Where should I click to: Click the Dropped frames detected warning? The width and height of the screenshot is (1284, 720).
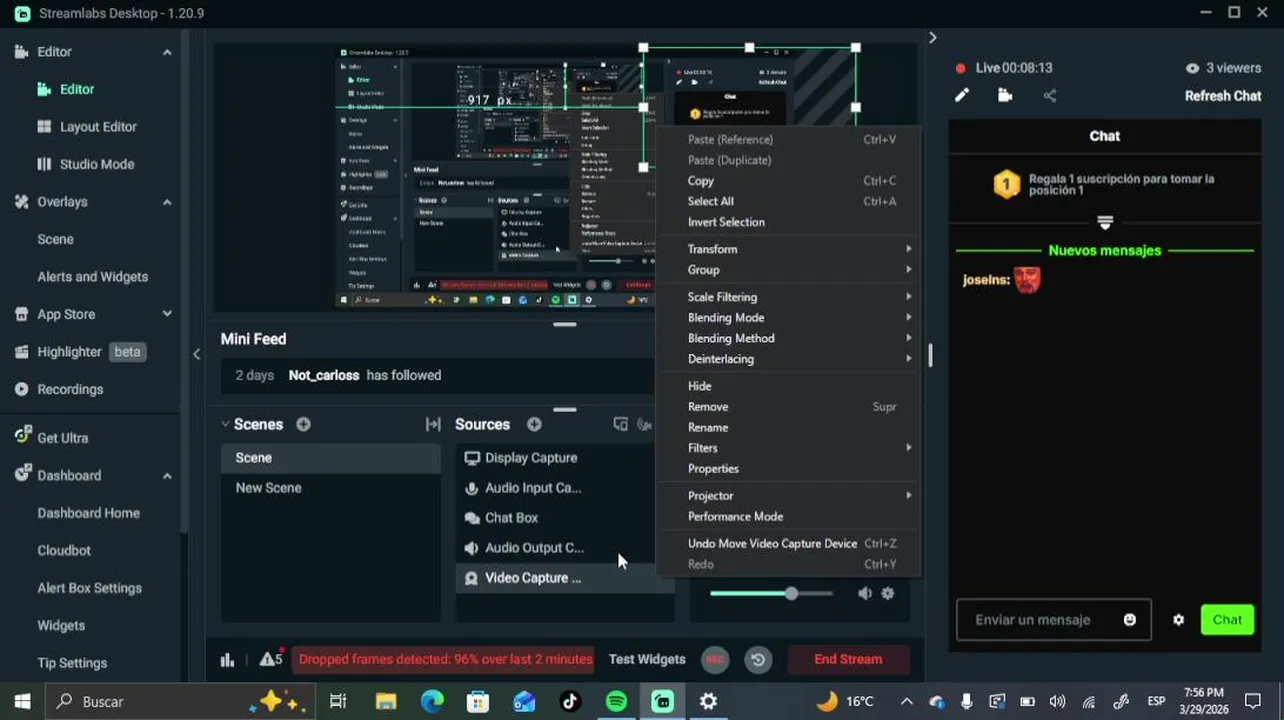(x=445, y=659)
